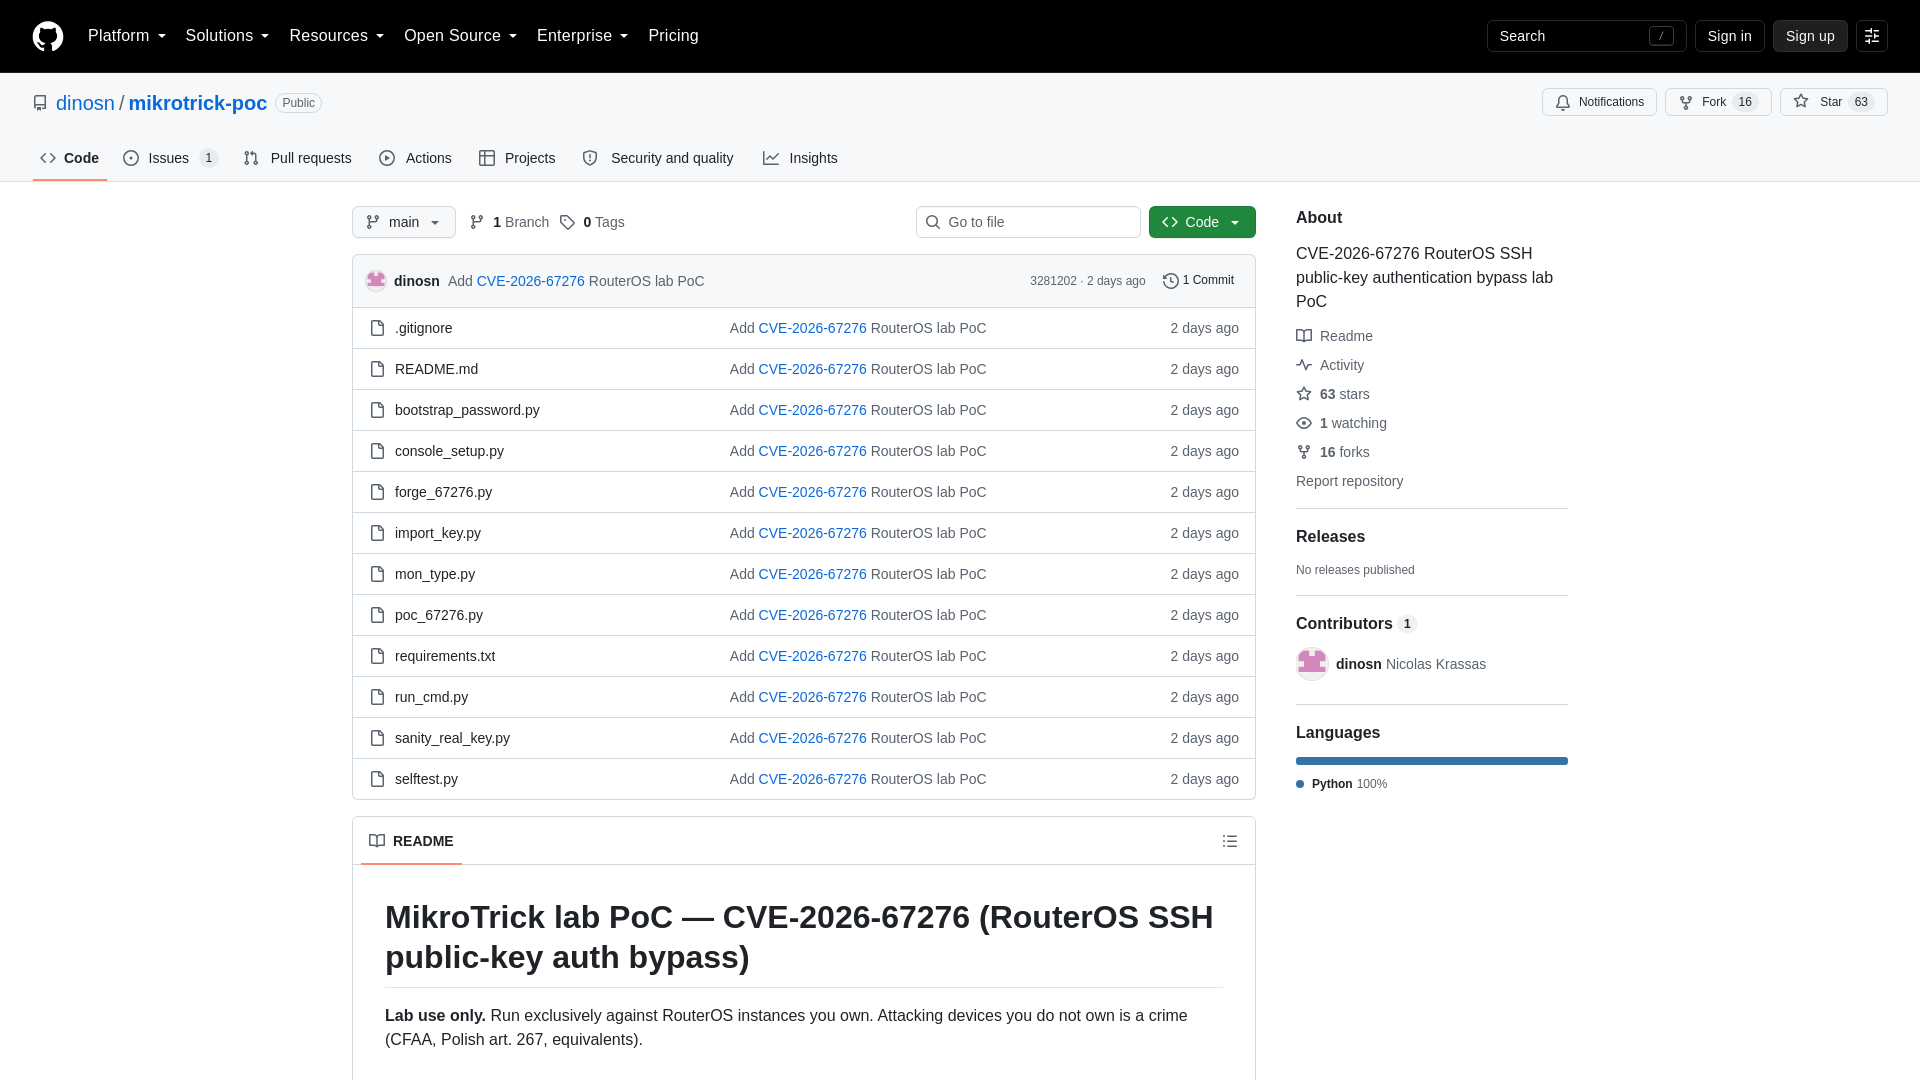The height and width of the screenshot is (1080, 1920).
Task: Click the star icon beside 63 stars
Action: tap(1304, 394)
